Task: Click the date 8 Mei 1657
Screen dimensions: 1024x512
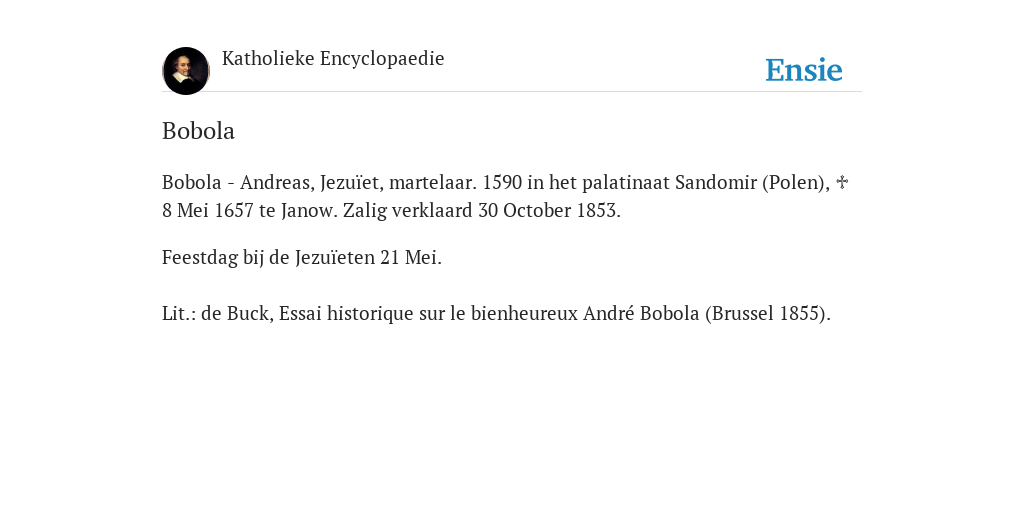Action: [207, 210]
